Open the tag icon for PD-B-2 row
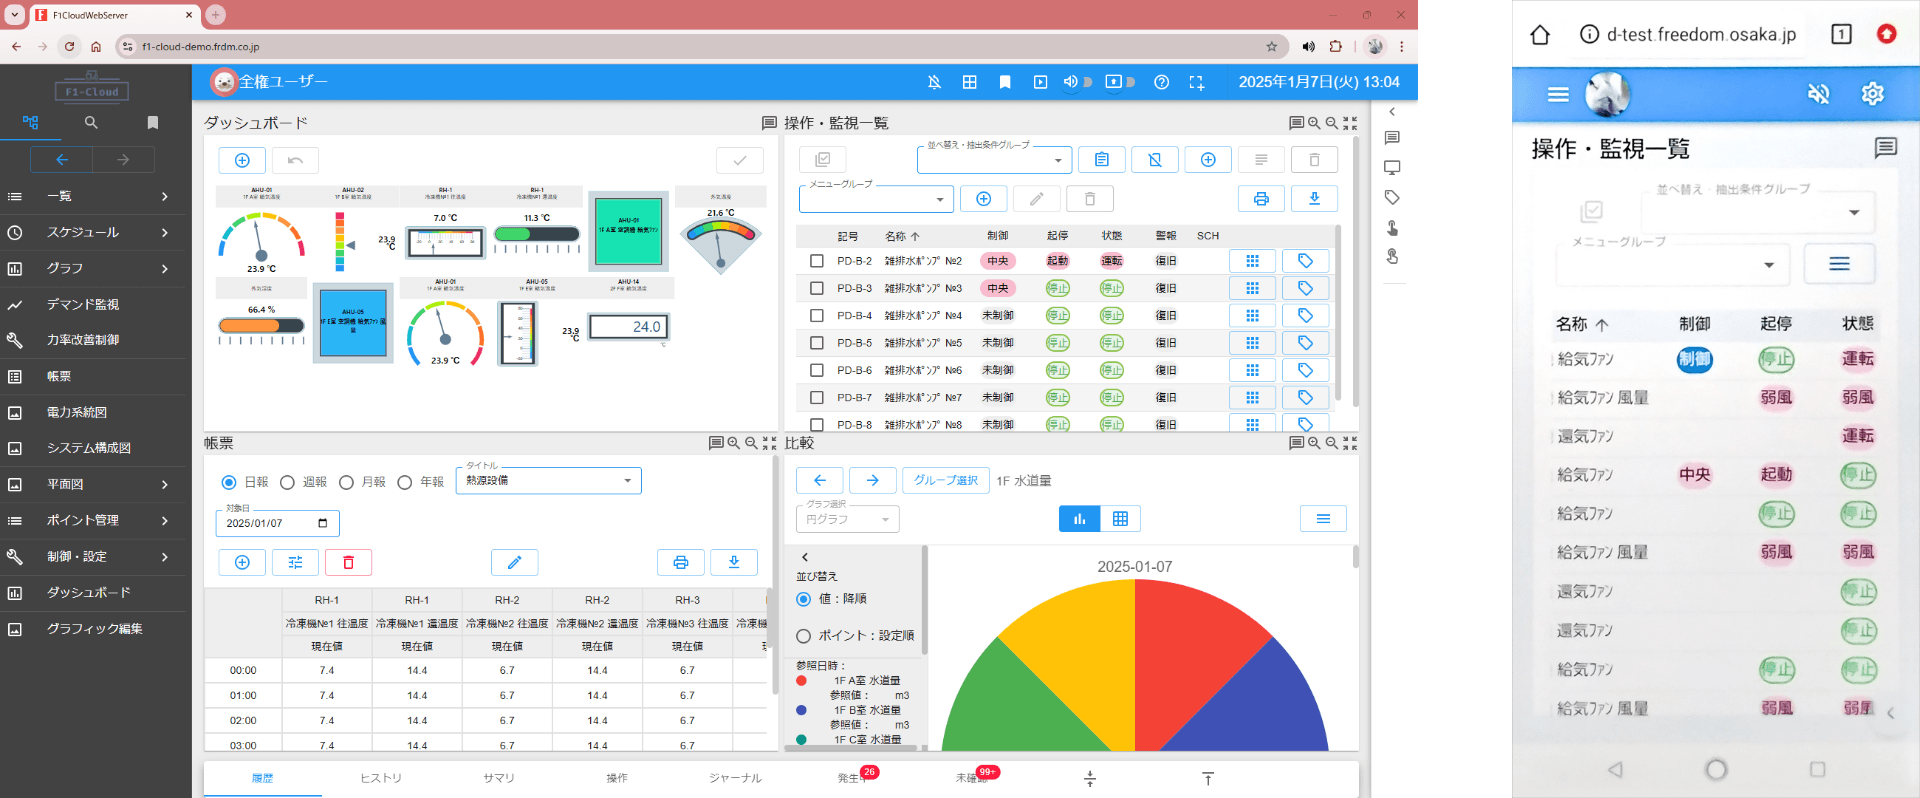This screenshot has height=798, width=1920. pyautogui.click(x=1305, y=261)
